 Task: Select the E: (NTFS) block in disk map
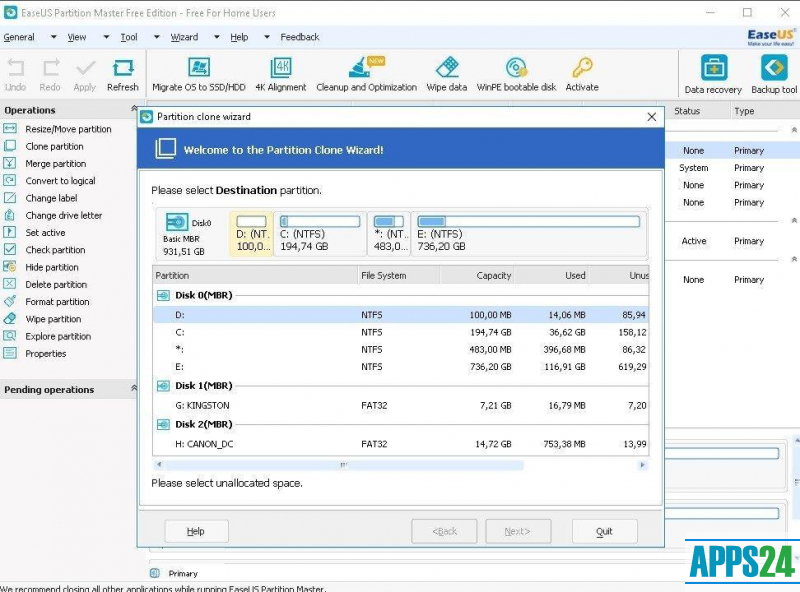[x=529, y=234]
